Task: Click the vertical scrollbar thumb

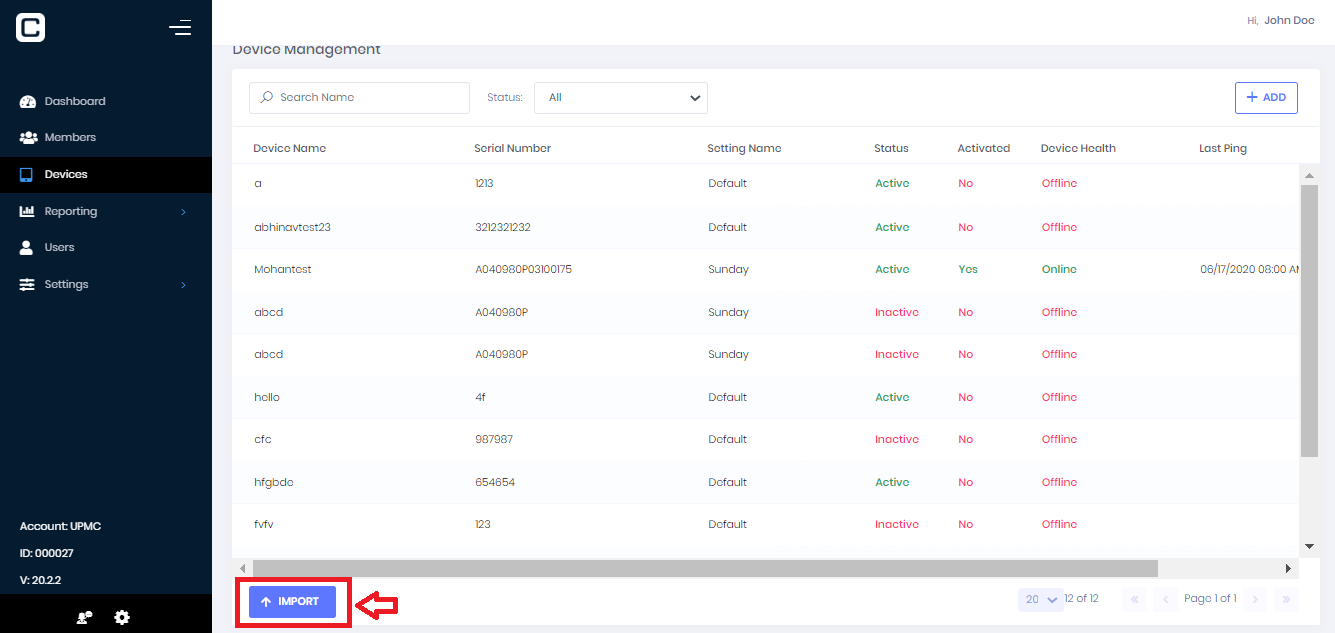Action: point(1309,321)
